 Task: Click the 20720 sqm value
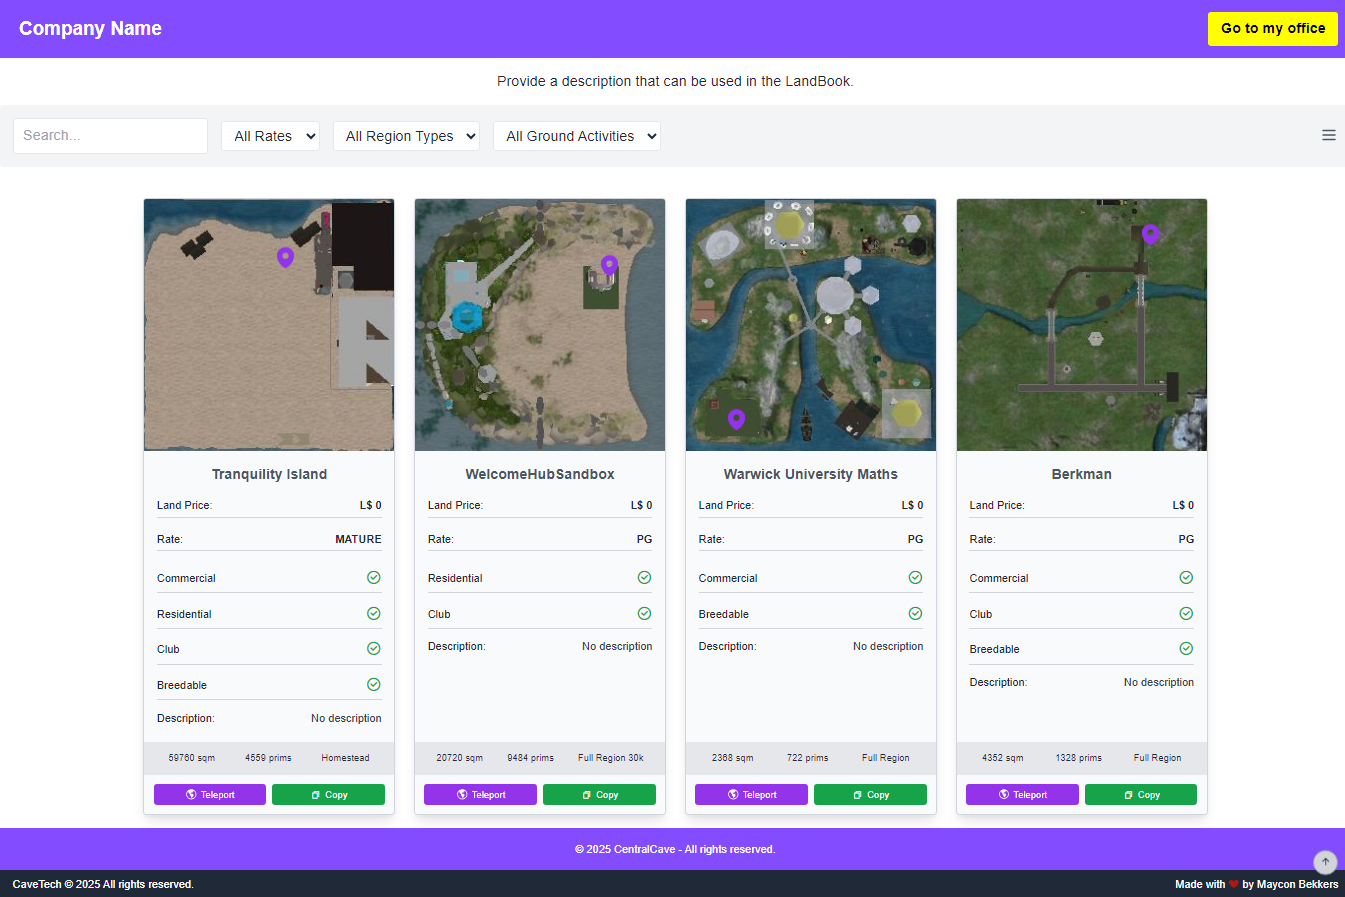(x=459, y=758)
